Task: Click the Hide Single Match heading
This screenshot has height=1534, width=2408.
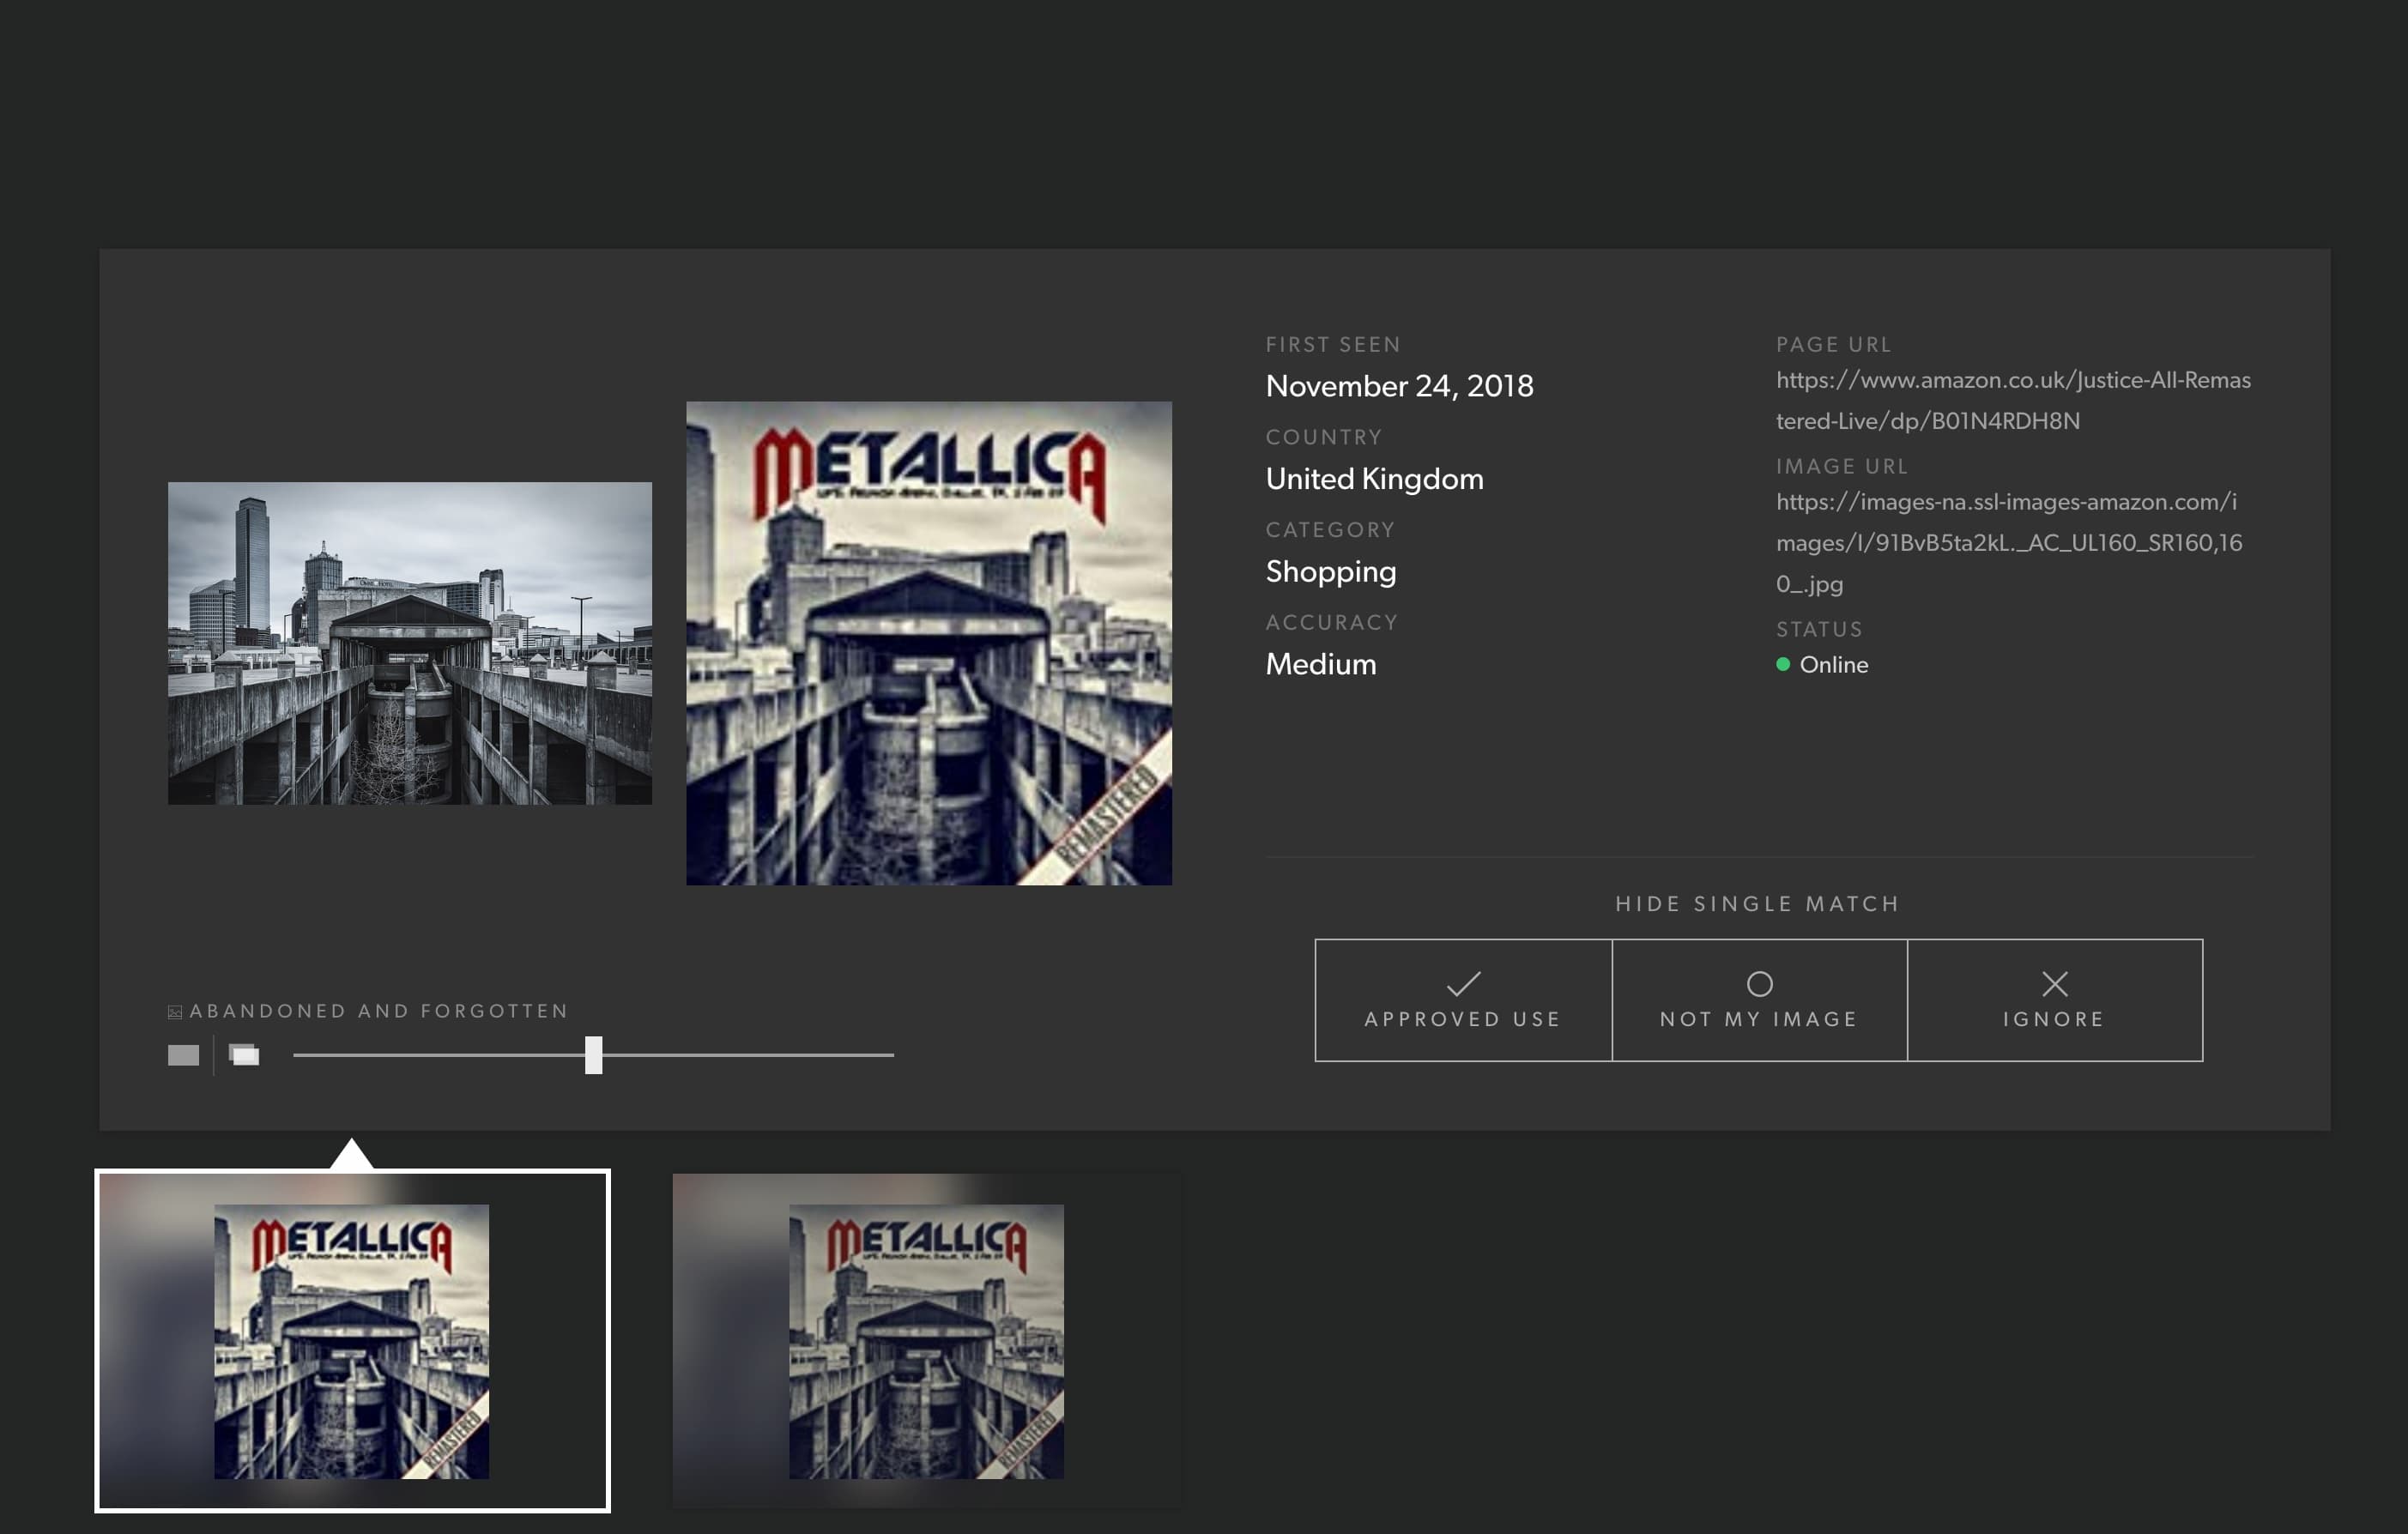Action: click(1757, 904)
